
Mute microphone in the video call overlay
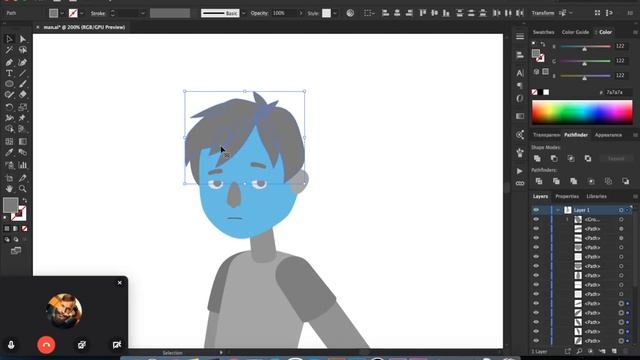coord(11,345)
